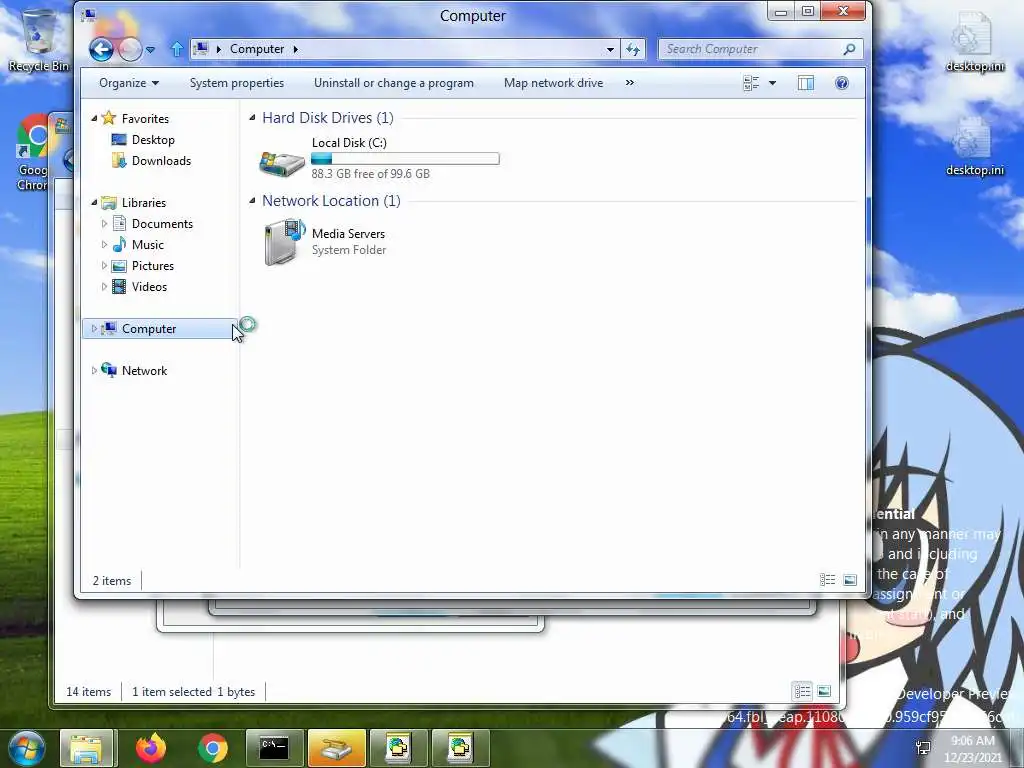The image size is (1024, 768).
Task: Collapse the Libraries group
Action: (x=94, y=202)
